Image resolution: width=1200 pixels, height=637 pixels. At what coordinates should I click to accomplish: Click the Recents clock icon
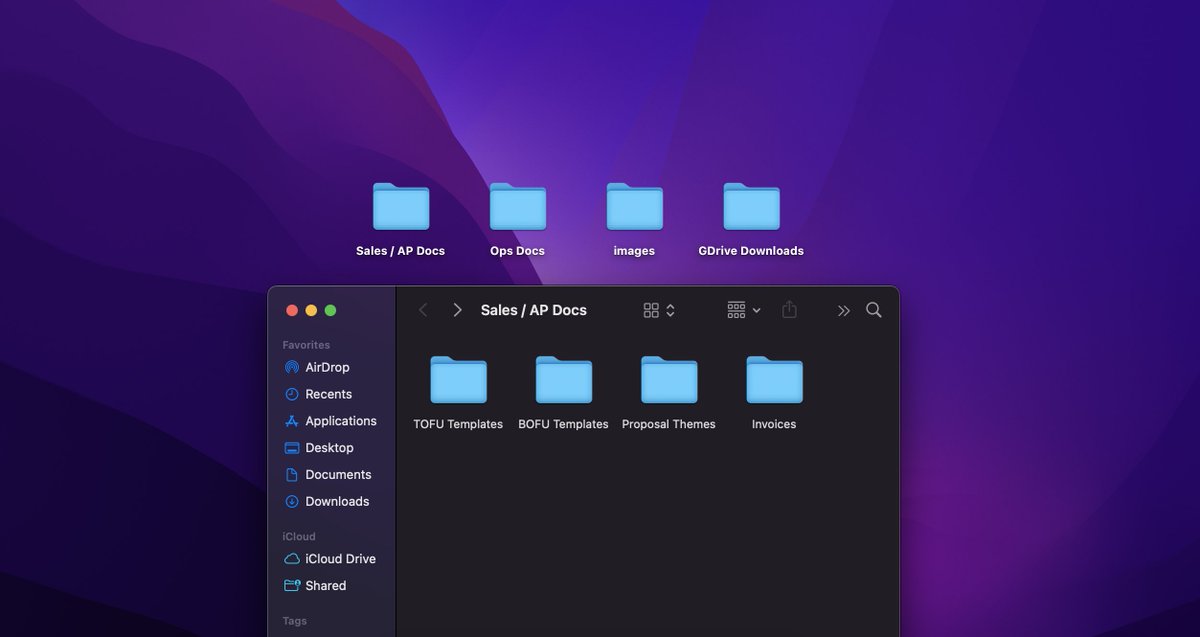point(292,394)
